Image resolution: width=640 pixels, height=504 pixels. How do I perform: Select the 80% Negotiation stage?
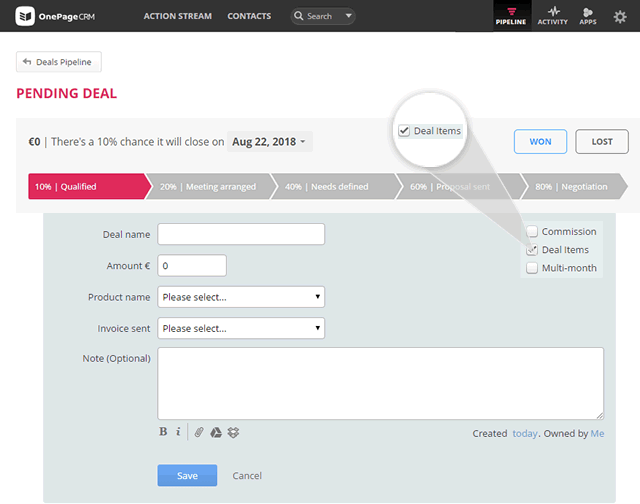(x=573, y=187)
